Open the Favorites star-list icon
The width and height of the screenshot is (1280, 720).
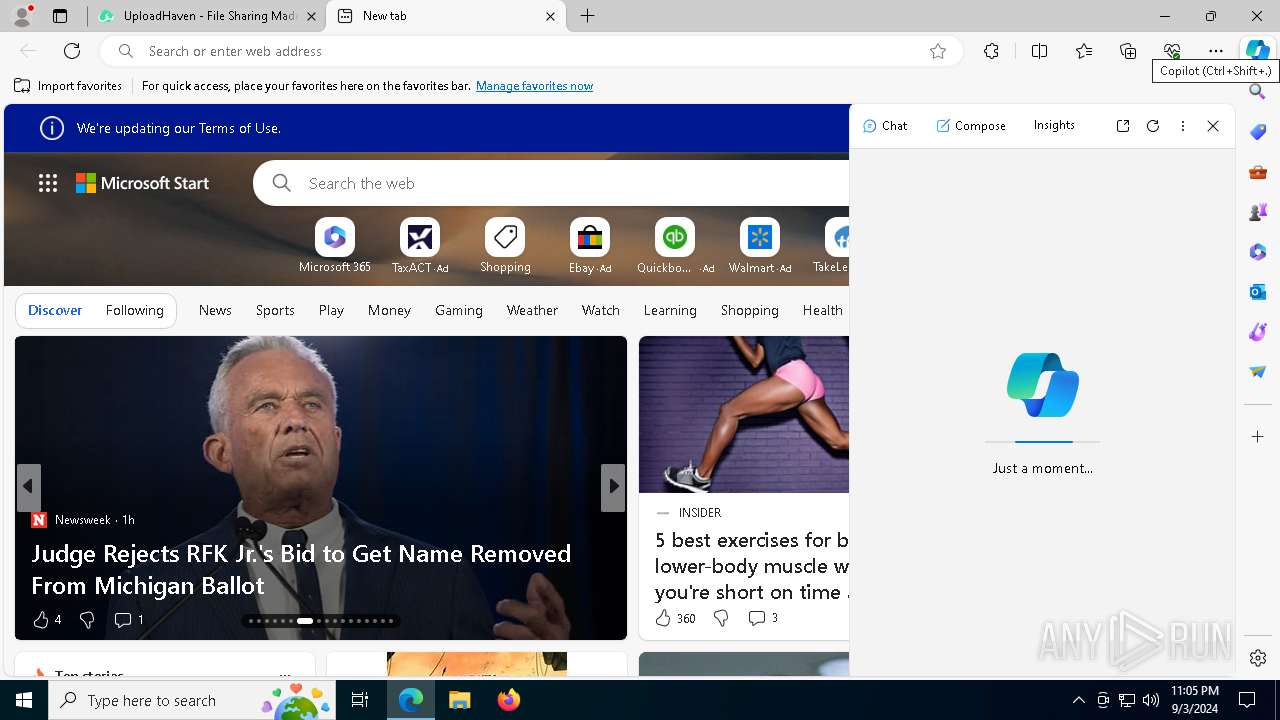(1084, 51)
